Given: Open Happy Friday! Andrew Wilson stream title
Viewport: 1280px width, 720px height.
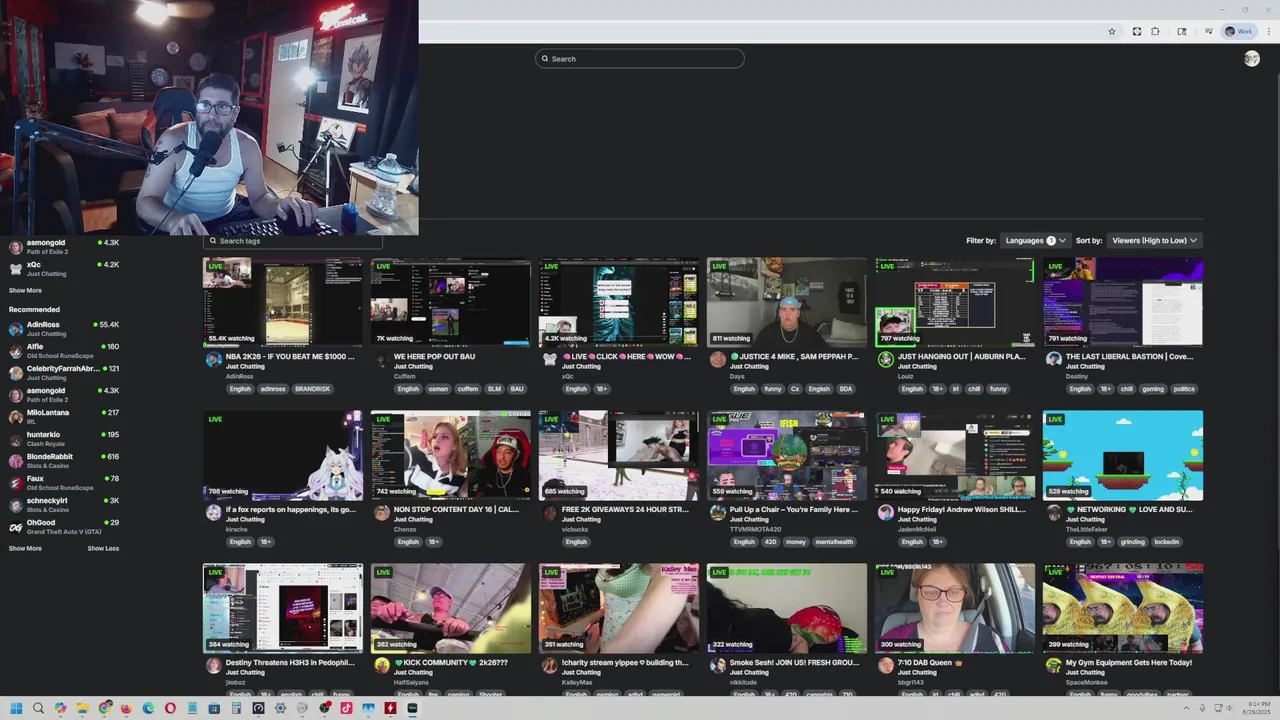Looking at the screenshot, I should click(961, 509).
